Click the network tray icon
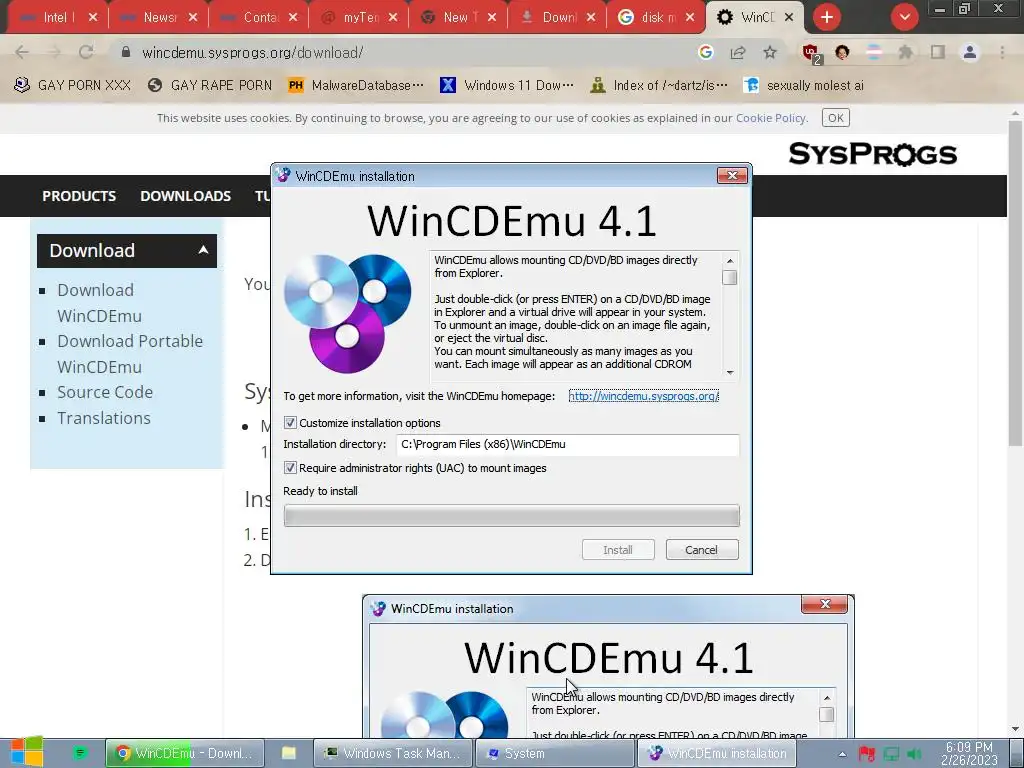The height and width of the screenshot is (768, 1024). pos(891,754)
